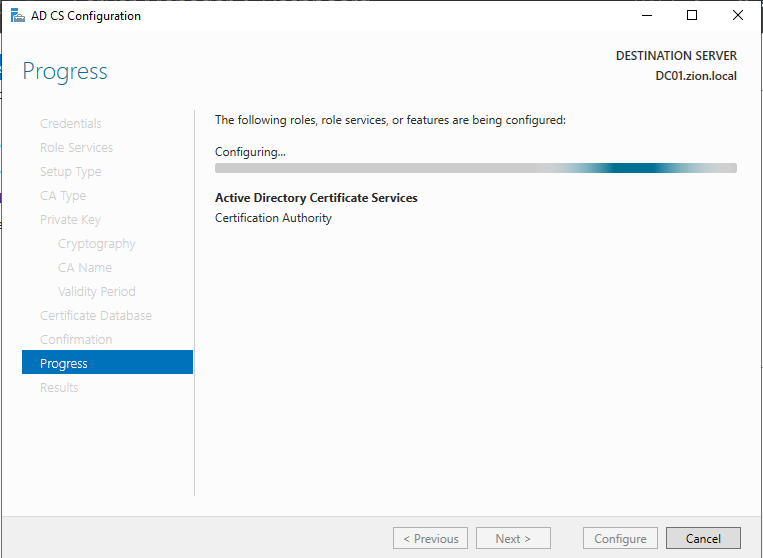This screenshot has height=558, width=763.
Task: Select the Confirmation step
Action: 76,340
